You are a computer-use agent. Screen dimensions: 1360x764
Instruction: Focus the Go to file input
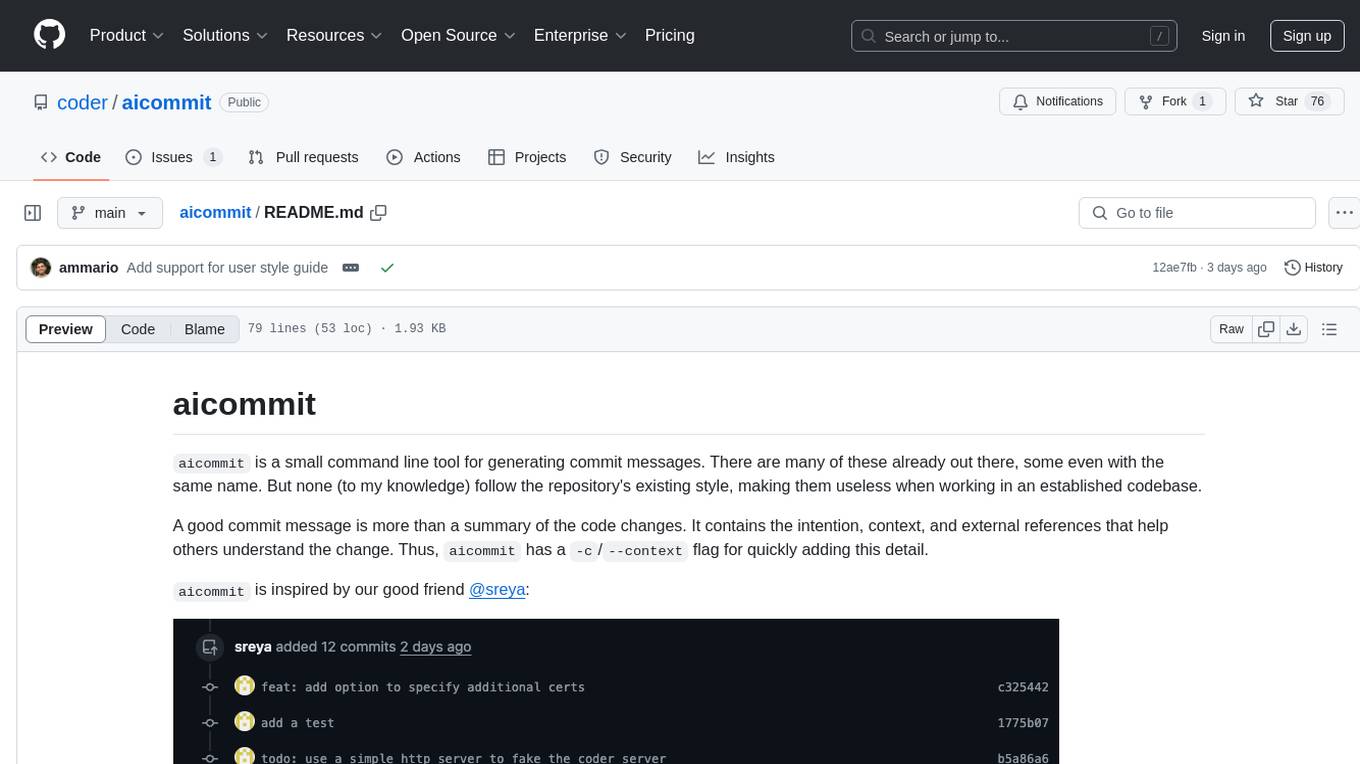point(1197,213)
